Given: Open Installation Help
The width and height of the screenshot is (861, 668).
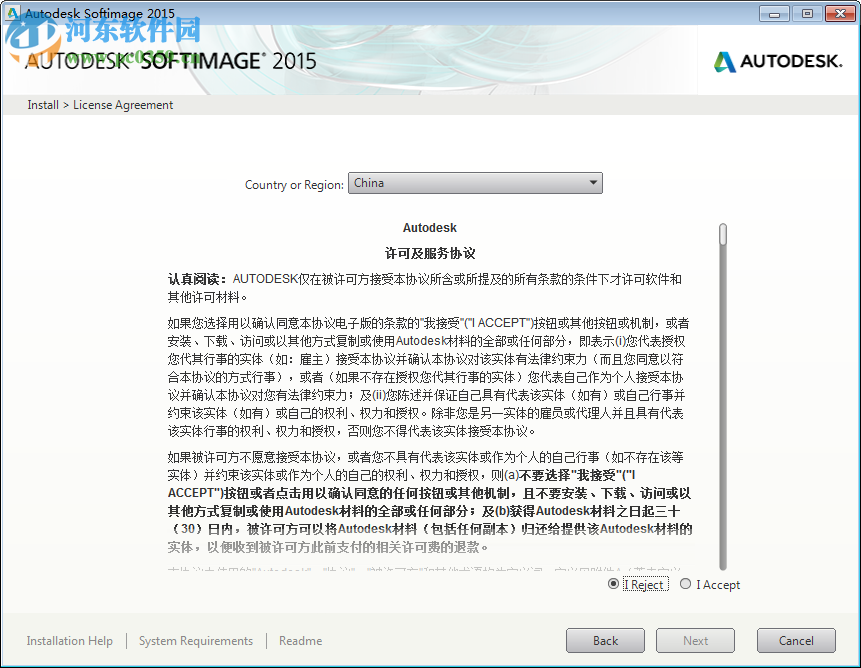Looking at the screenshot, I should pos(69,640).
